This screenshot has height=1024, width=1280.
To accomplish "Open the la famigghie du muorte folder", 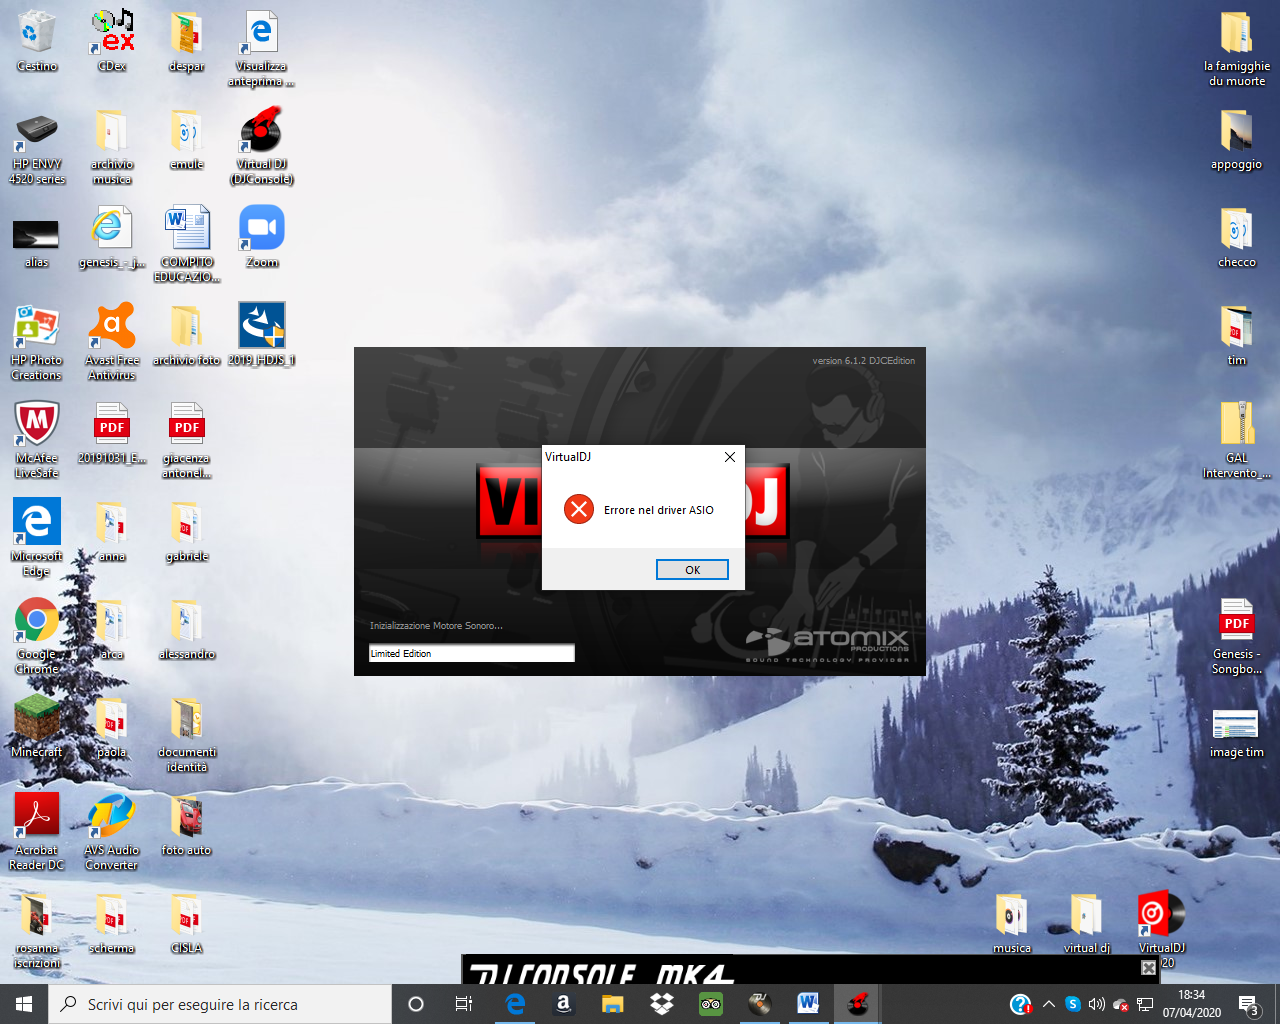I will (x=1237, y=49).
